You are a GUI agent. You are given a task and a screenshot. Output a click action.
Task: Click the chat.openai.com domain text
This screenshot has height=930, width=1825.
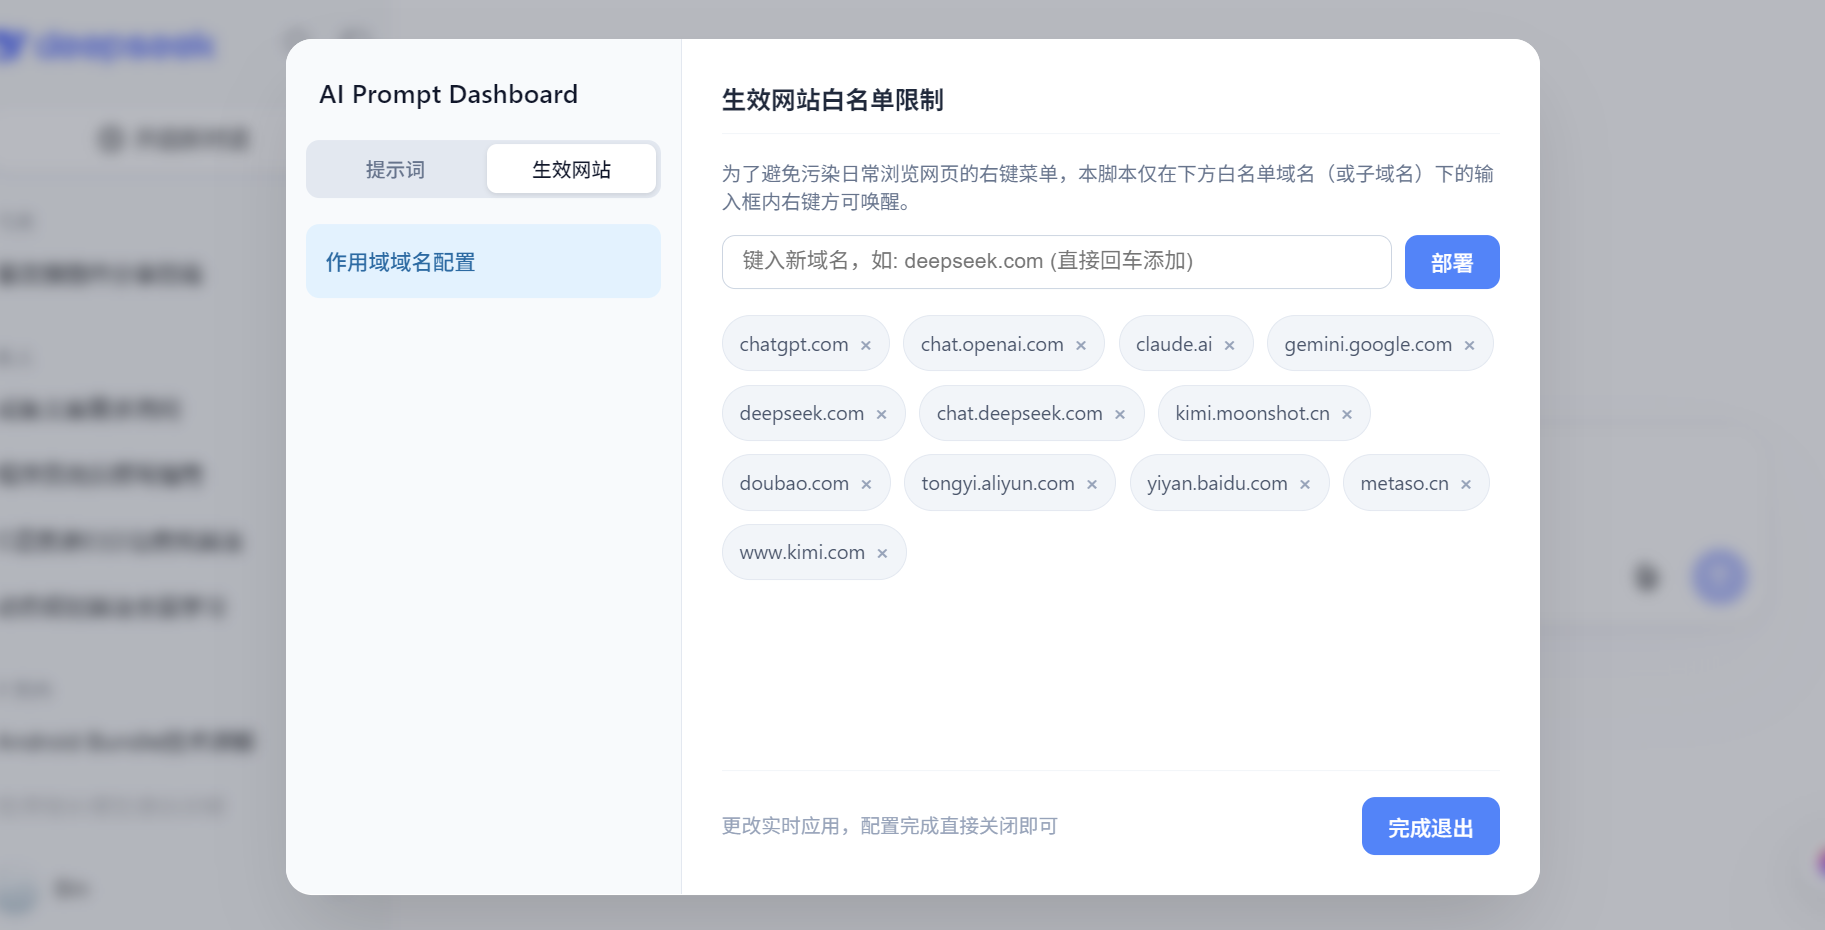click(992, 344)
